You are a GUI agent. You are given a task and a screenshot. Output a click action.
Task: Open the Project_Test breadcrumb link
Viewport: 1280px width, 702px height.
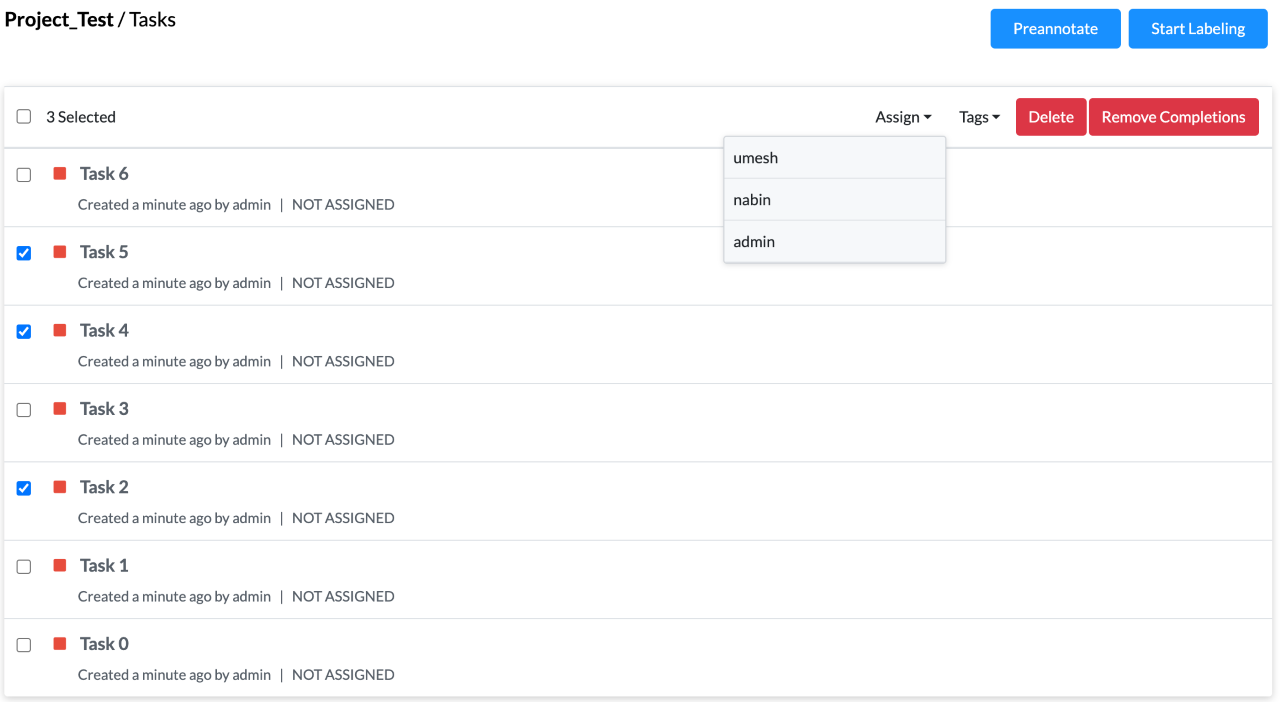coord(59,20)
